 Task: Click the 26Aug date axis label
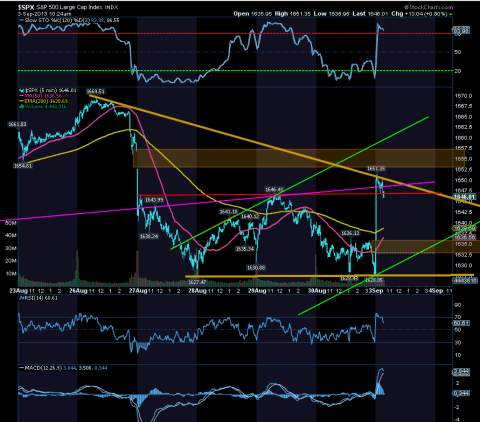[78, 291]
